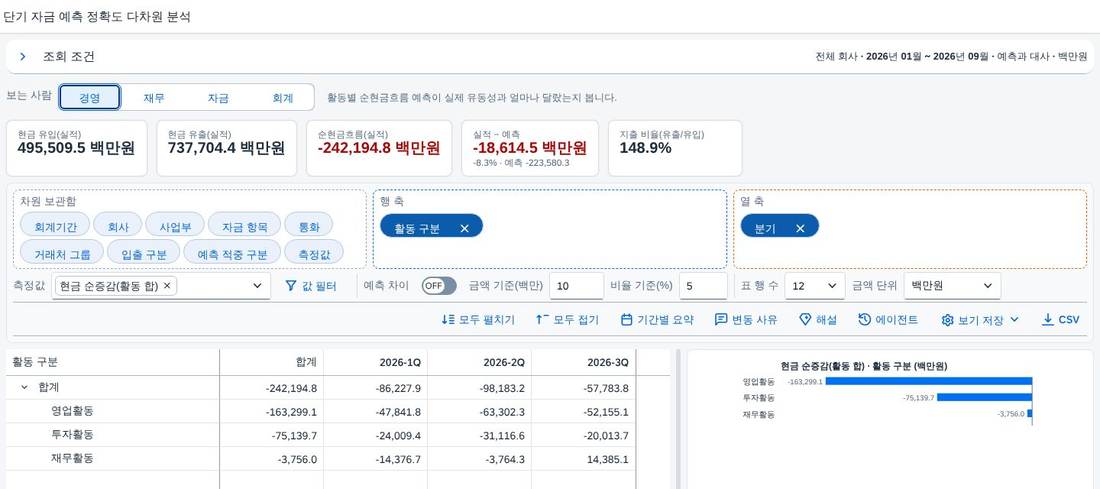Image resolution: width=1100 pixels, height=489 pixels.
Task: Select the 재무활동 row label
Action: pos(72,458)
